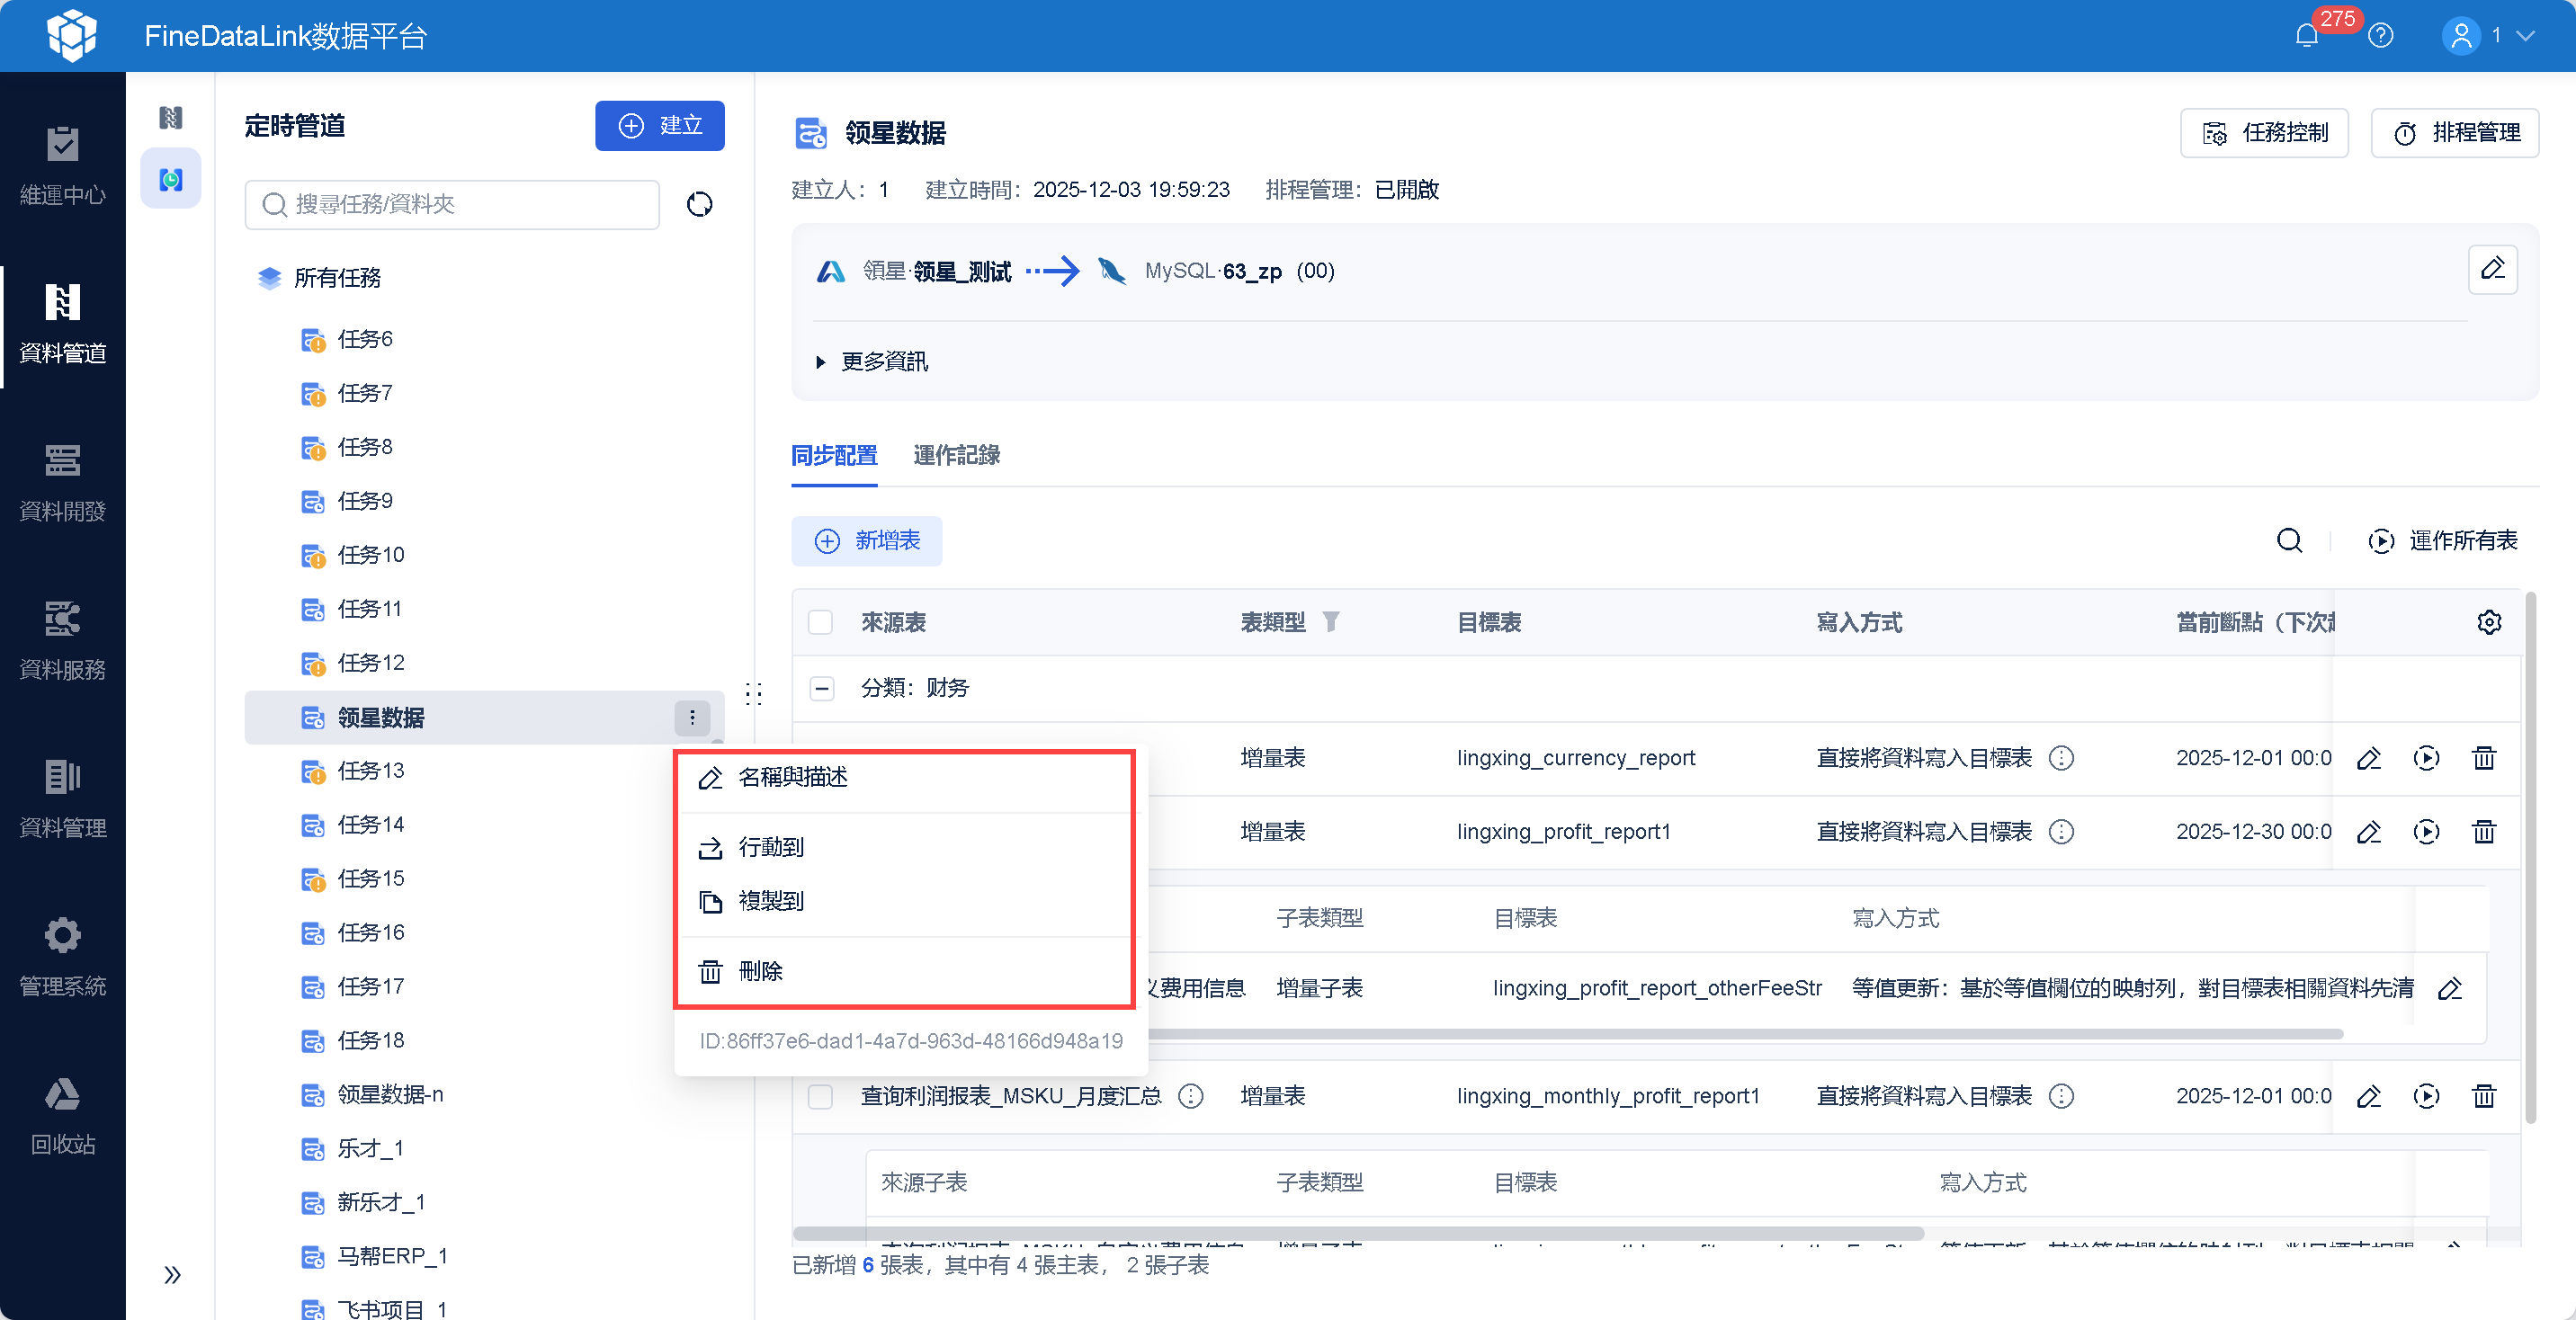This screenshot has height=1320, width=2576.
Task: Edit the lingxing_profit_report1 row
Action: (2368, 832)
